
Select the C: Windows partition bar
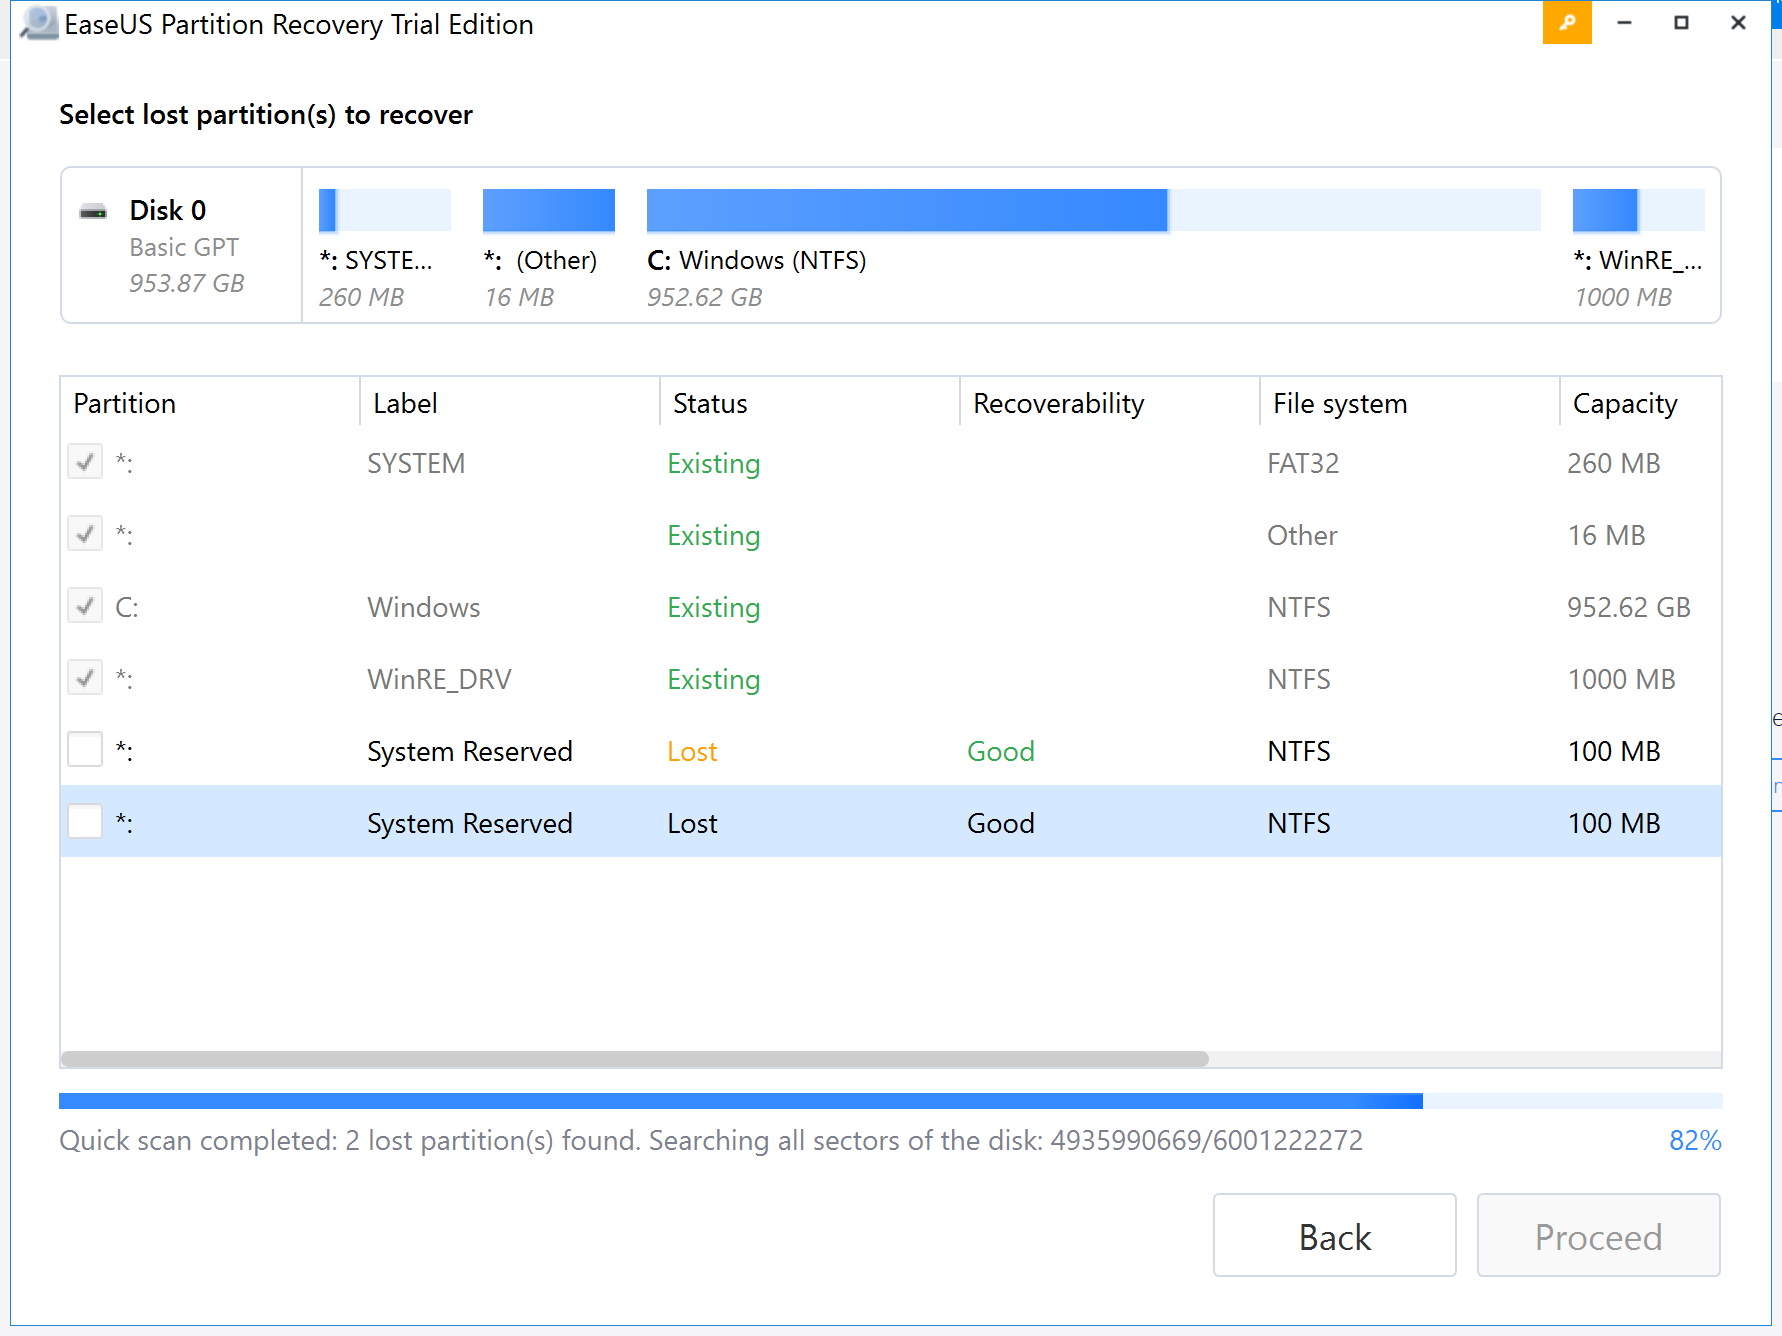pyautogui.click(x=1092, y=210)
